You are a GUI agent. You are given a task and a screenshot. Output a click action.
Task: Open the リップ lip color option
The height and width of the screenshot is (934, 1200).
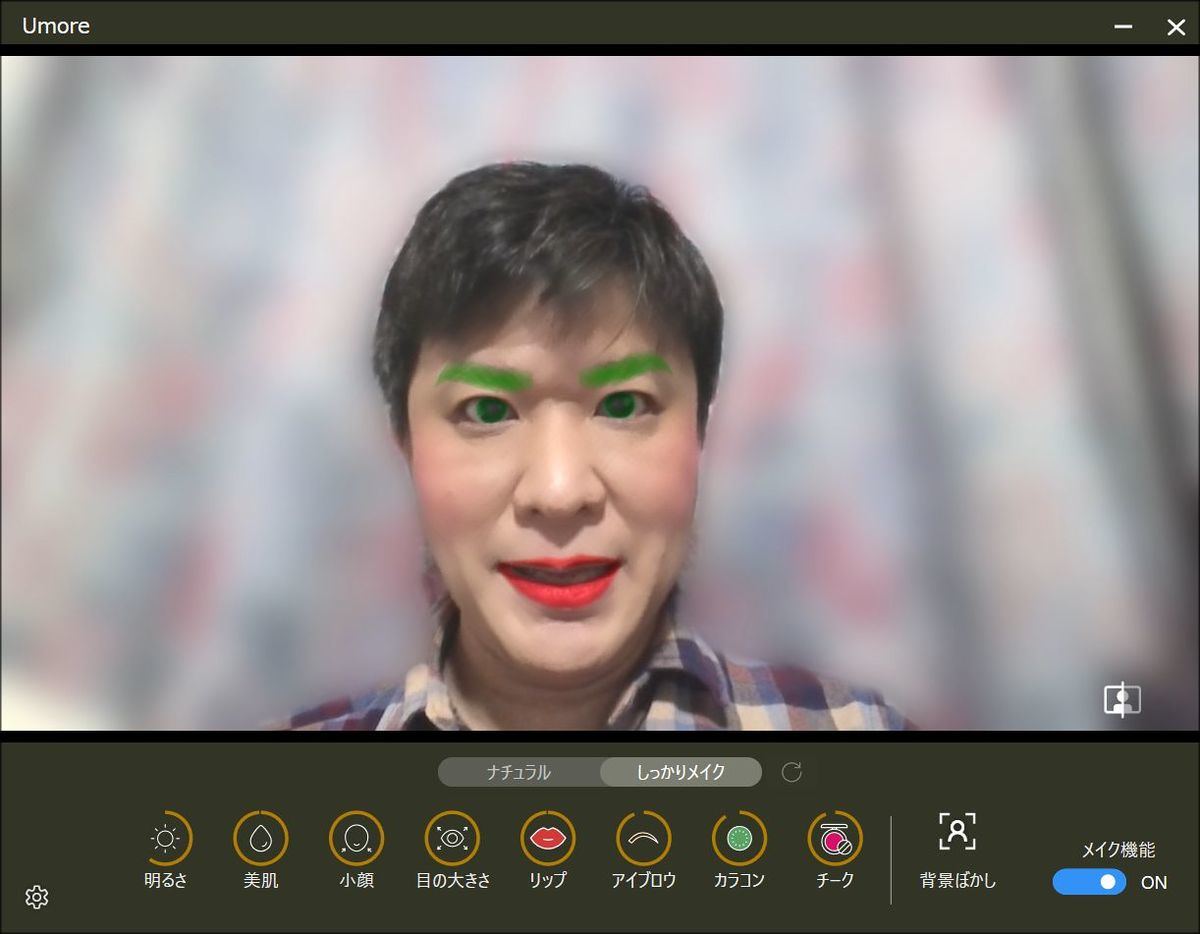(x=548, y=838)
